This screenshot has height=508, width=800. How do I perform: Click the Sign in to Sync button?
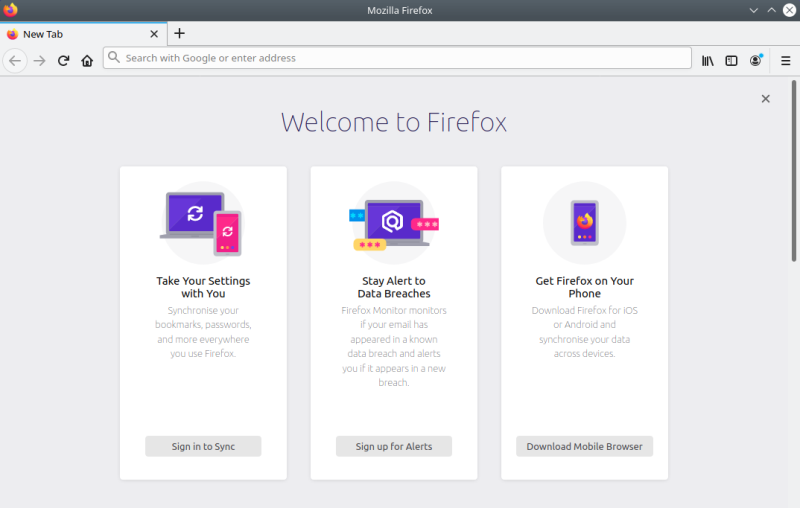pos(203,446)
